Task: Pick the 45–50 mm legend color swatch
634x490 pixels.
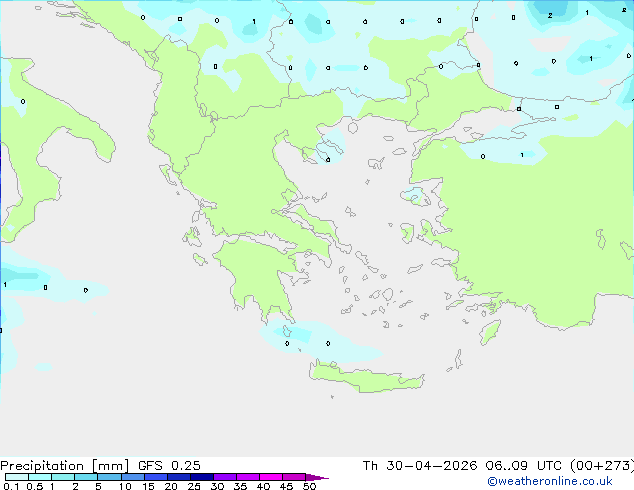Action: [294, 477]
